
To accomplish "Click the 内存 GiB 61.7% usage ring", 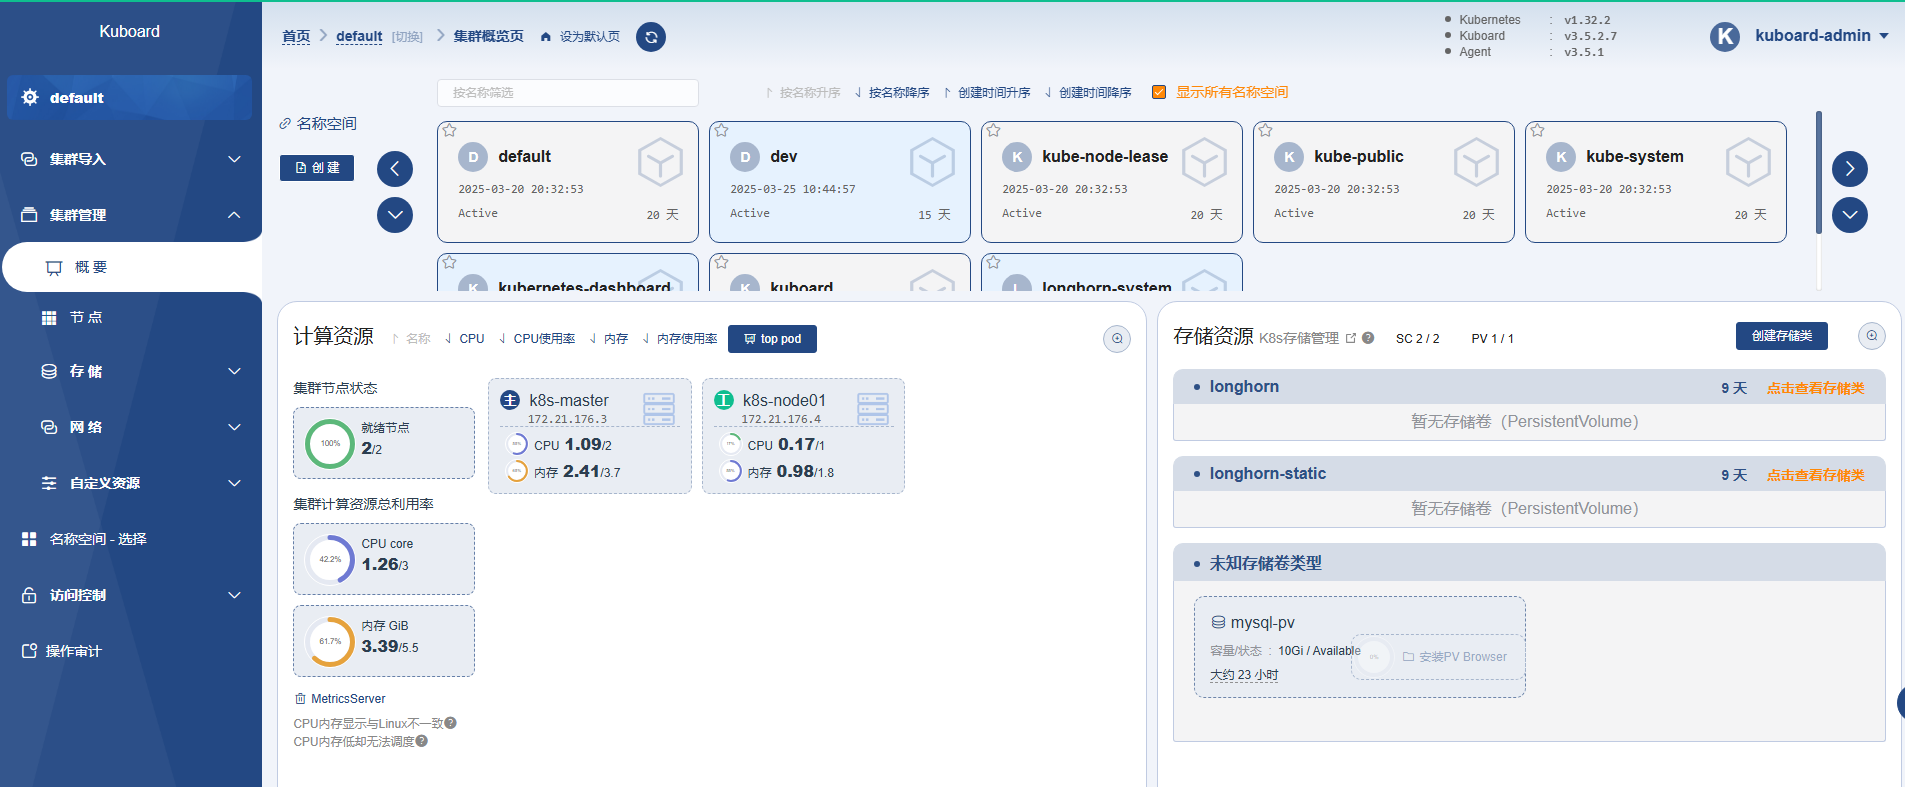I will tap(330, 641).
